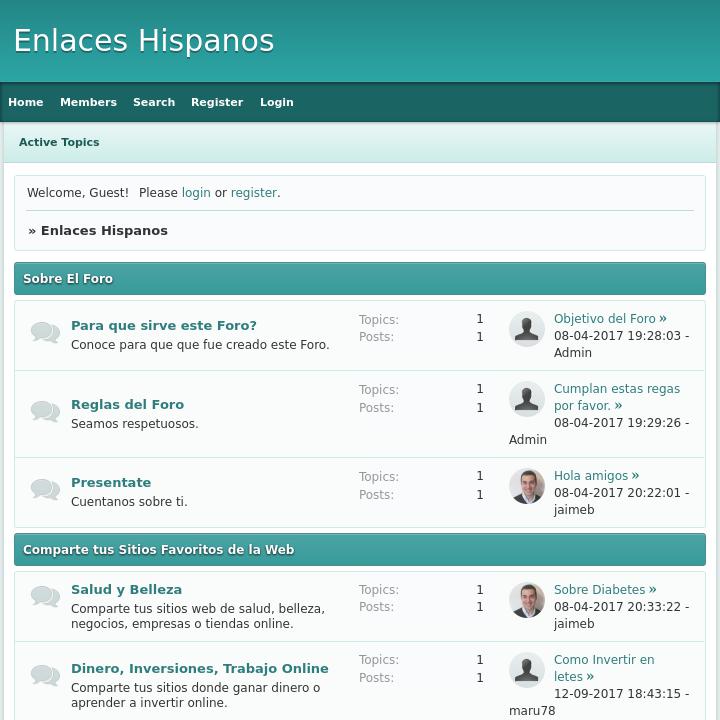Switch to the Active Topics tab
The height and width of the screenshot is (720, 720).
(59, 142)
